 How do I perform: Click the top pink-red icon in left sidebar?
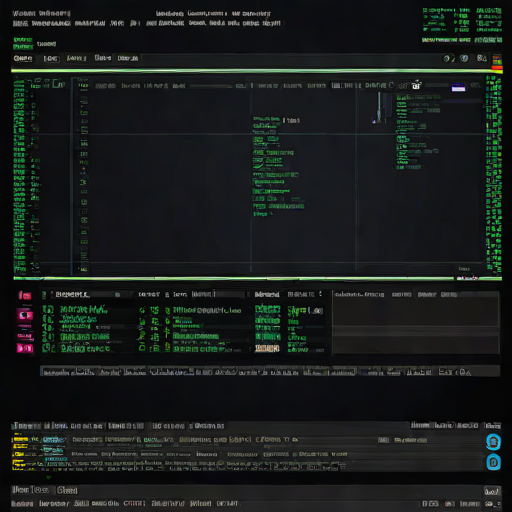pos(25,295)
